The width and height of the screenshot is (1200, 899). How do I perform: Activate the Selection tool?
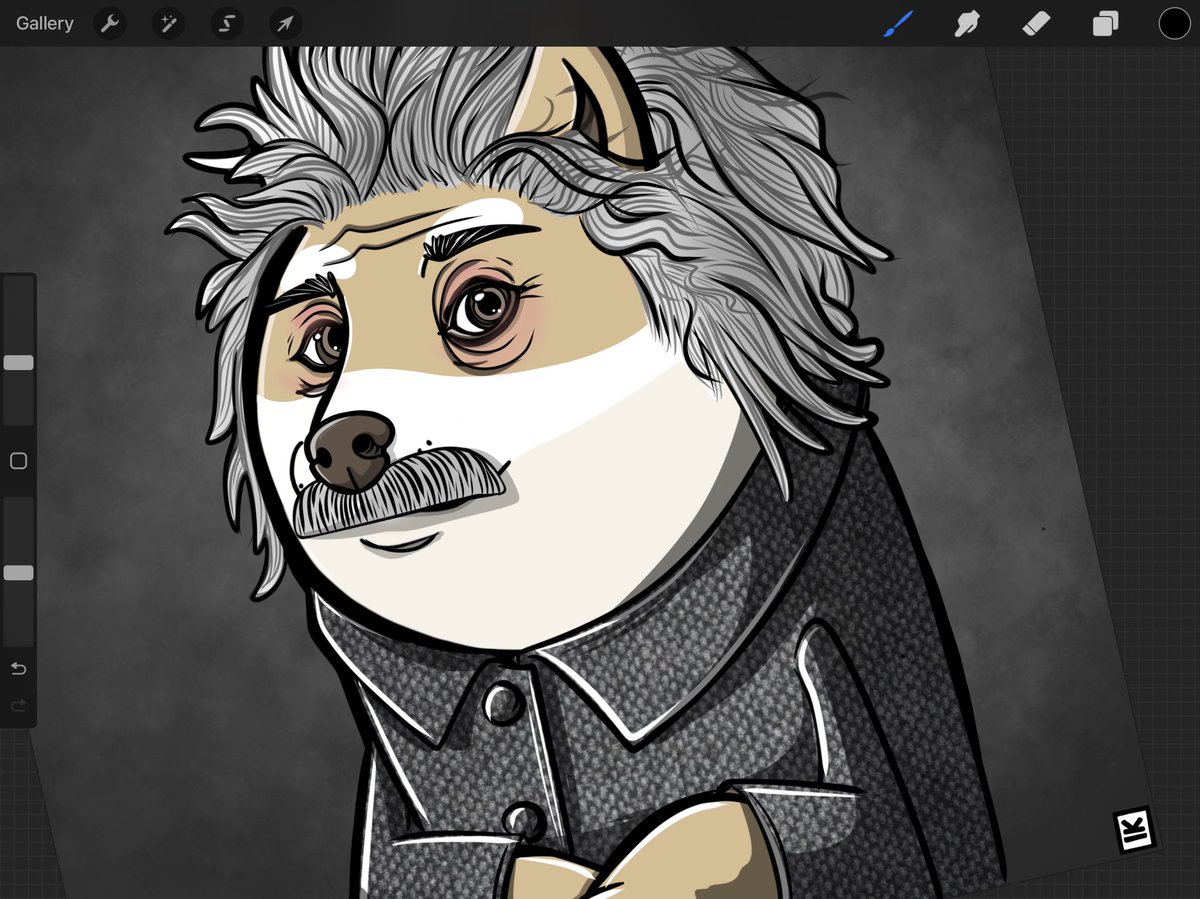click(x=227, y=23)
